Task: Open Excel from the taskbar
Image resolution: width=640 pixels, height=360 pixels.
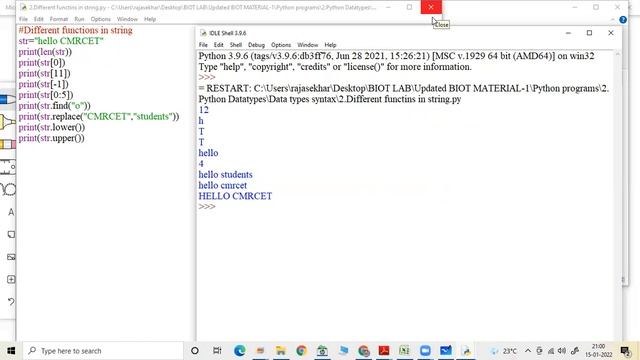Action: (404, 351)
